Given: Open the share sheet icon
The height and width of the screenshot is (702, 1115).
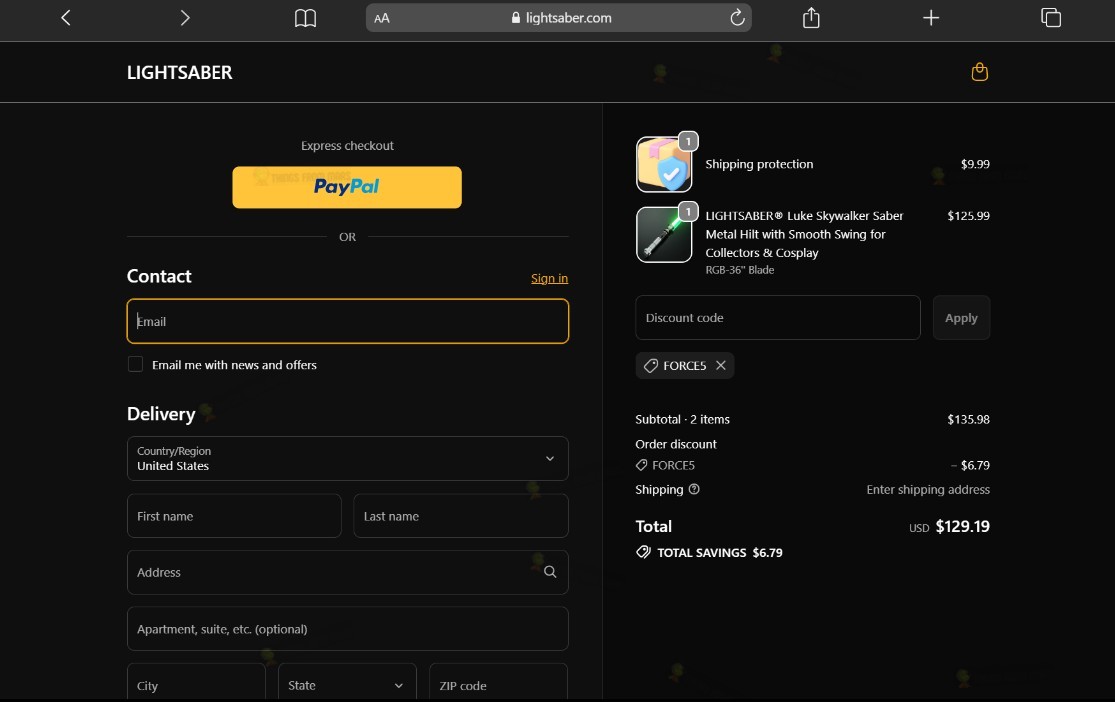Looking at the screenshot, I should click(811, 18).
